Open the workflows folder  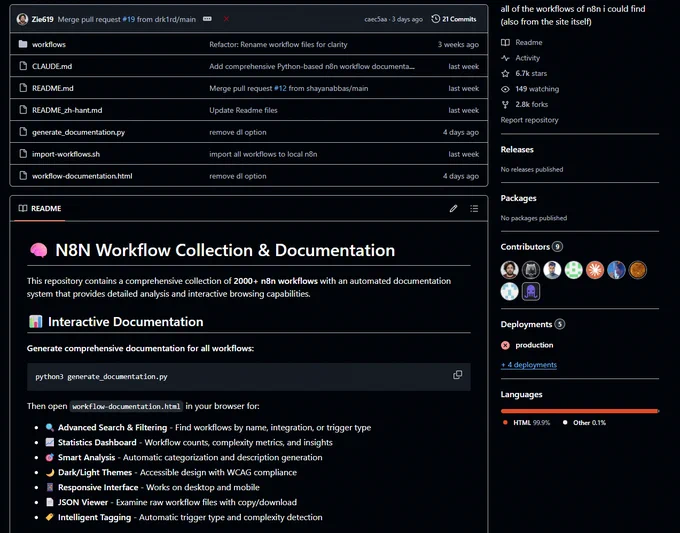coord(49,44)
